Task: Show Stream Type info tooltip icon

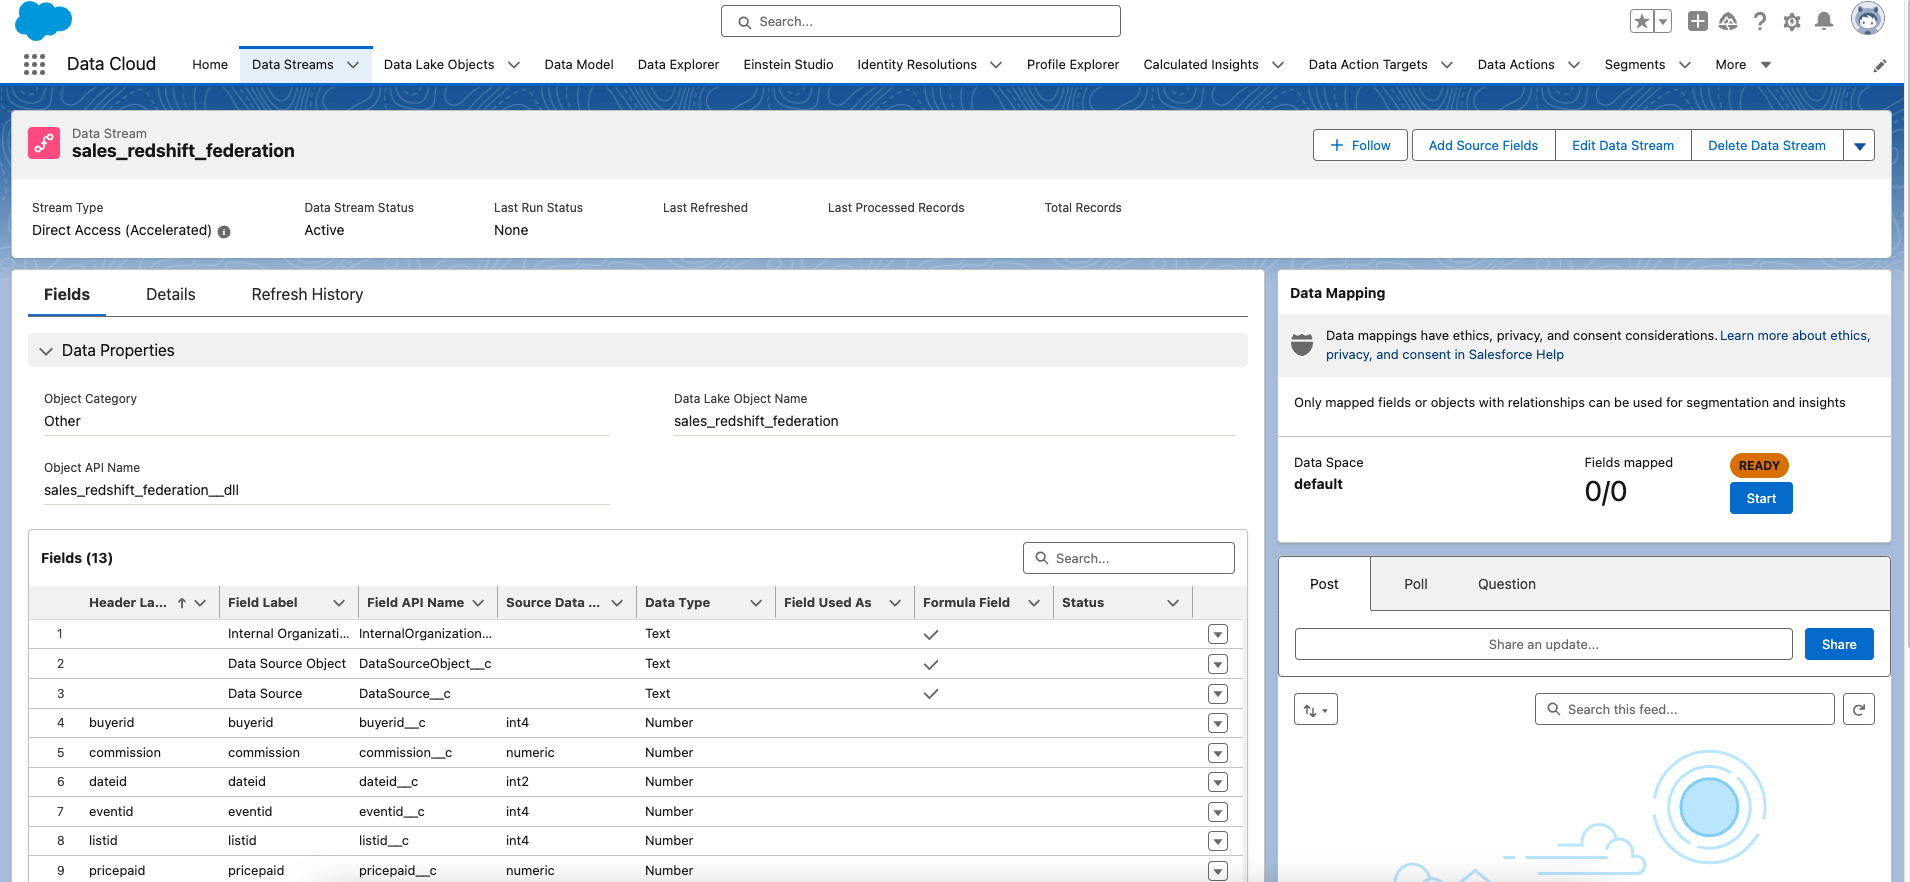Action: [224, 231]
